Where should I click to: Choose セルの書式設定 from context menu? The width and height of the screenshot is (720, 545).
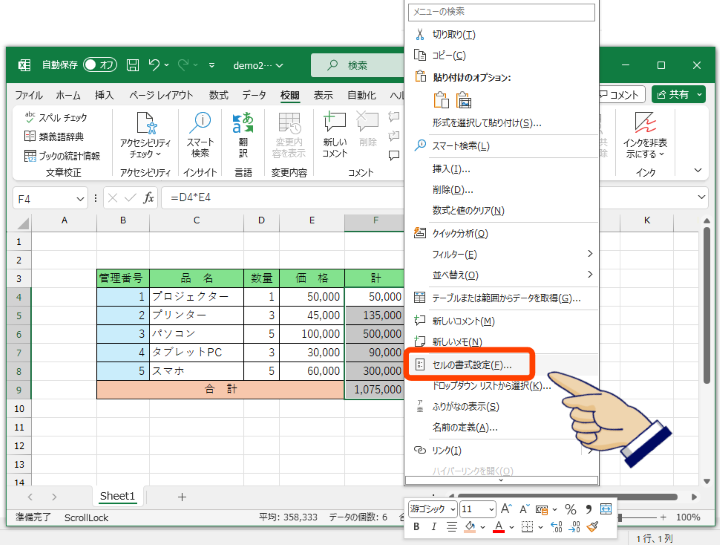coord(472,365)
